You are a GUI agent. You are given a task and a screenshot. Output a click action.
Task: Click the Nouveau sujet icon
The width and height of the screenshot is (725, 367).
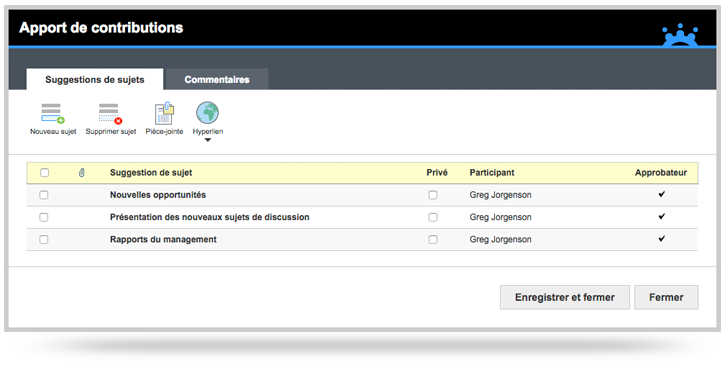[x=53, y=114]
